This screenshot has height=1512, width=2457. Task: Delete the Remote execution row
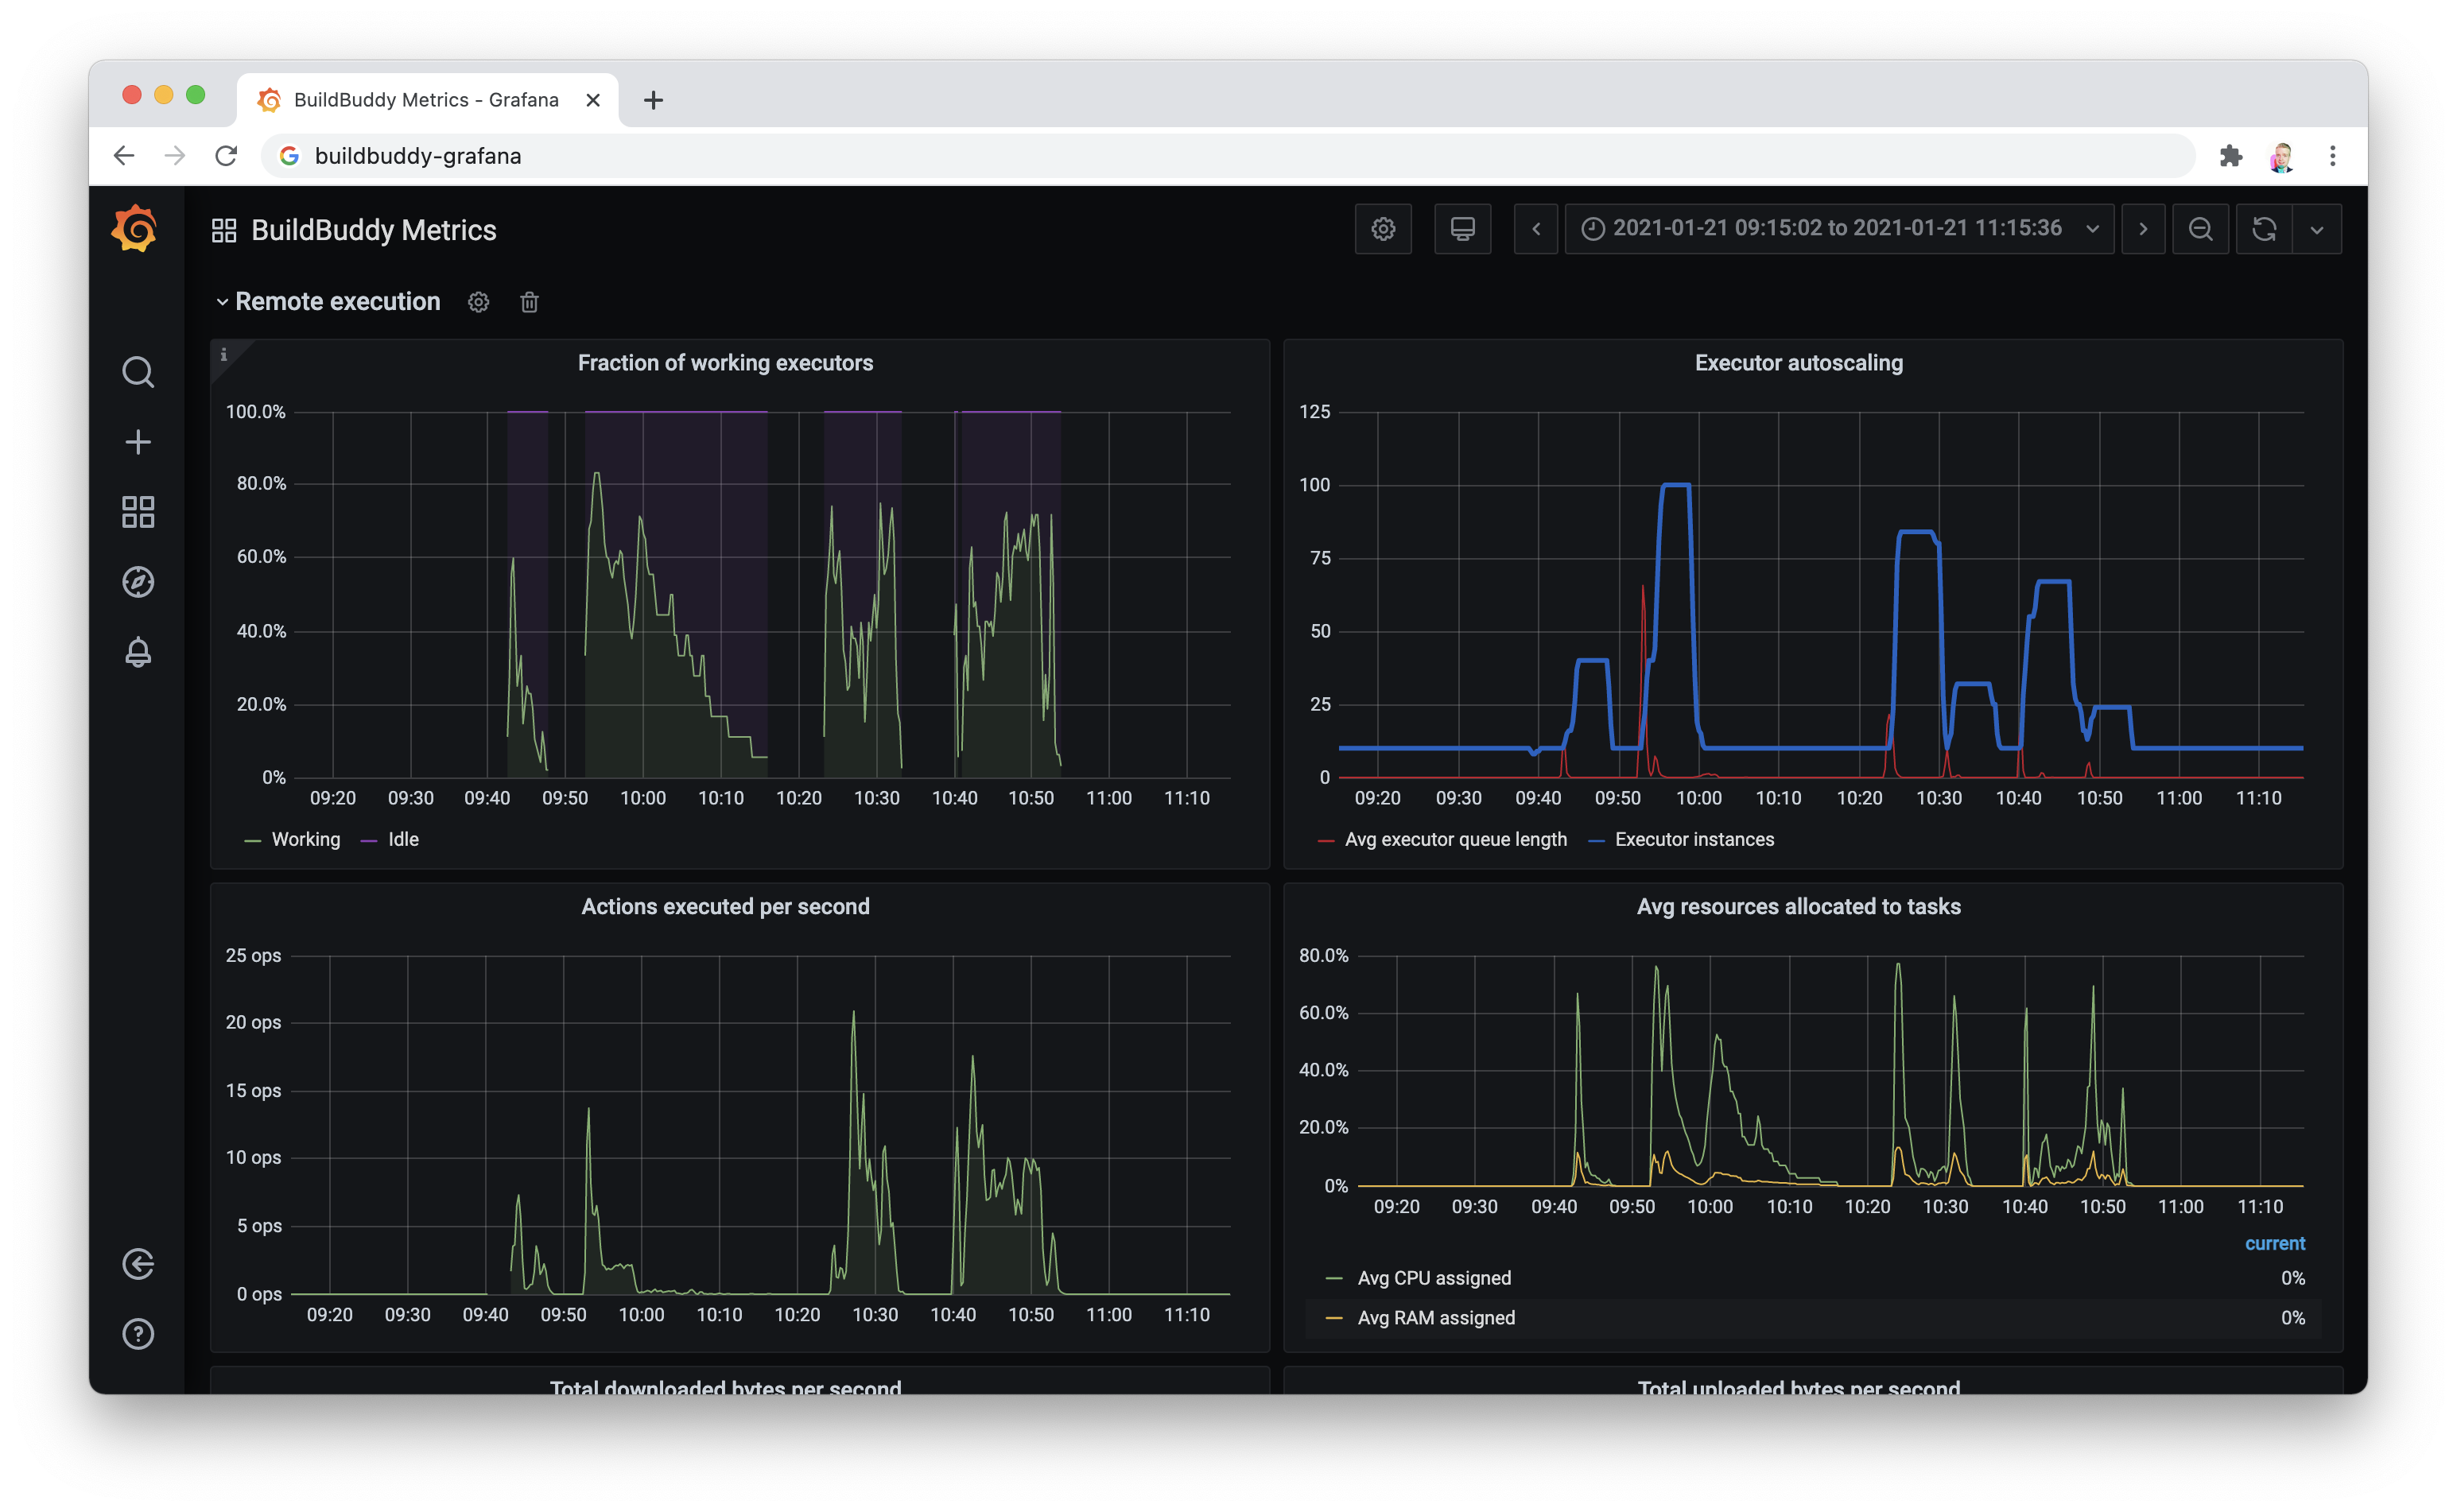[x=530, y=302]
